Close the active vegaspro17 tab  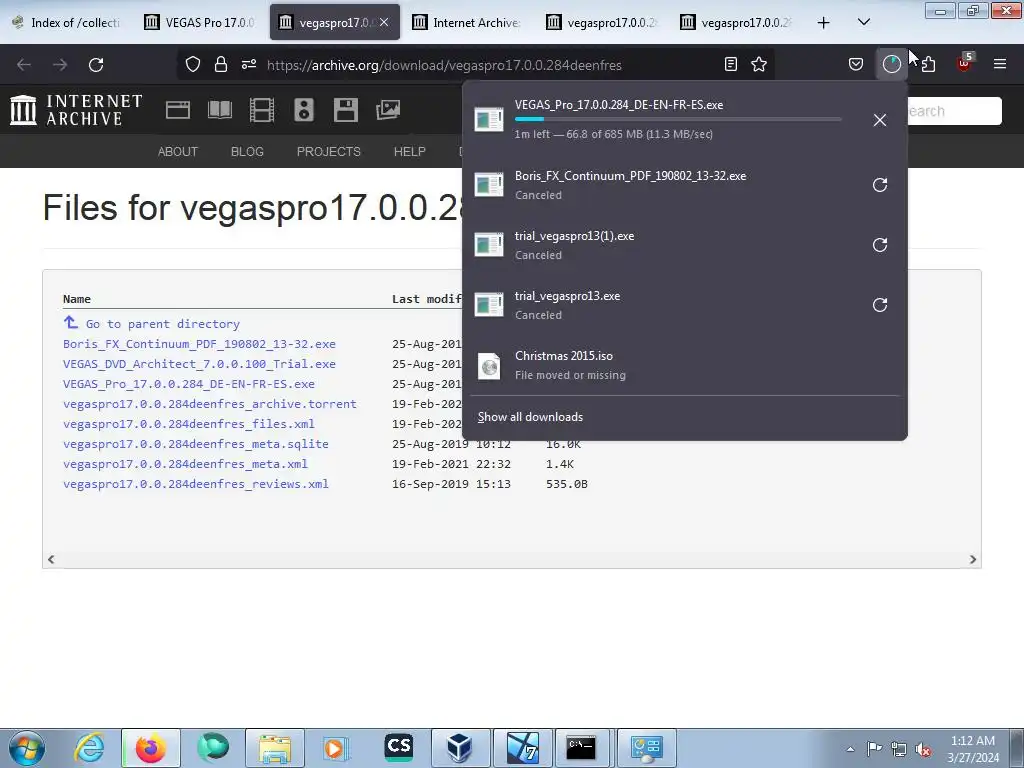click(384, 22)
